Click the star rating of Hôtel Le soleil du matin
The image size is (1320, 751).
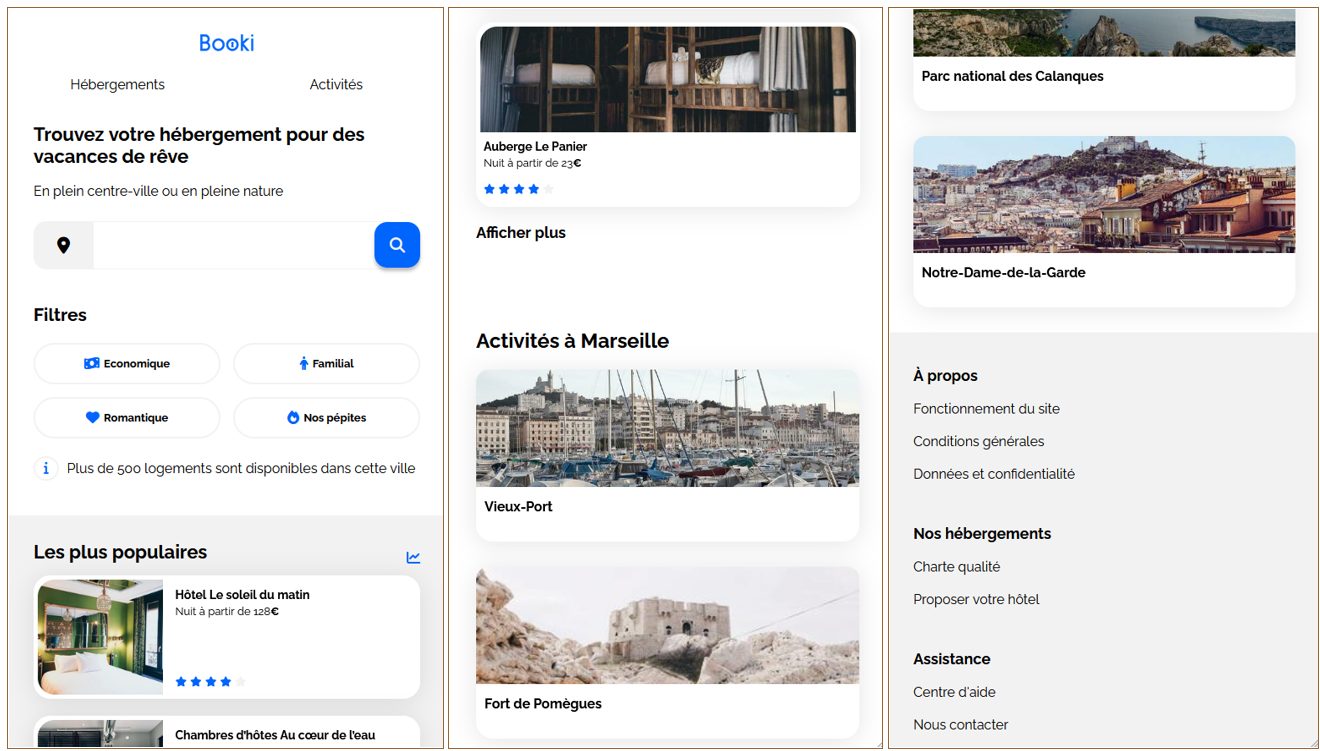click(210, 682)
